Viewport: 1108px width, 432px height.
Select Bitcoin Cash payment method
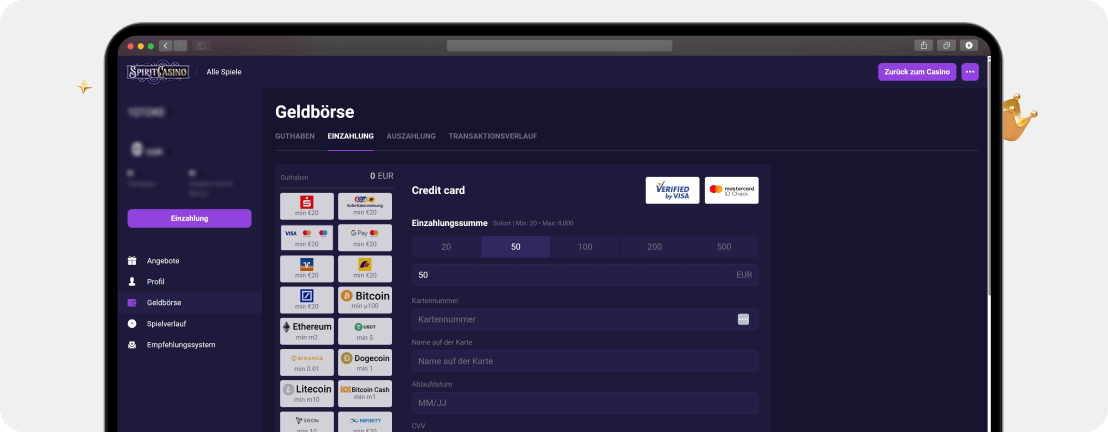click(x=365, y=393)
